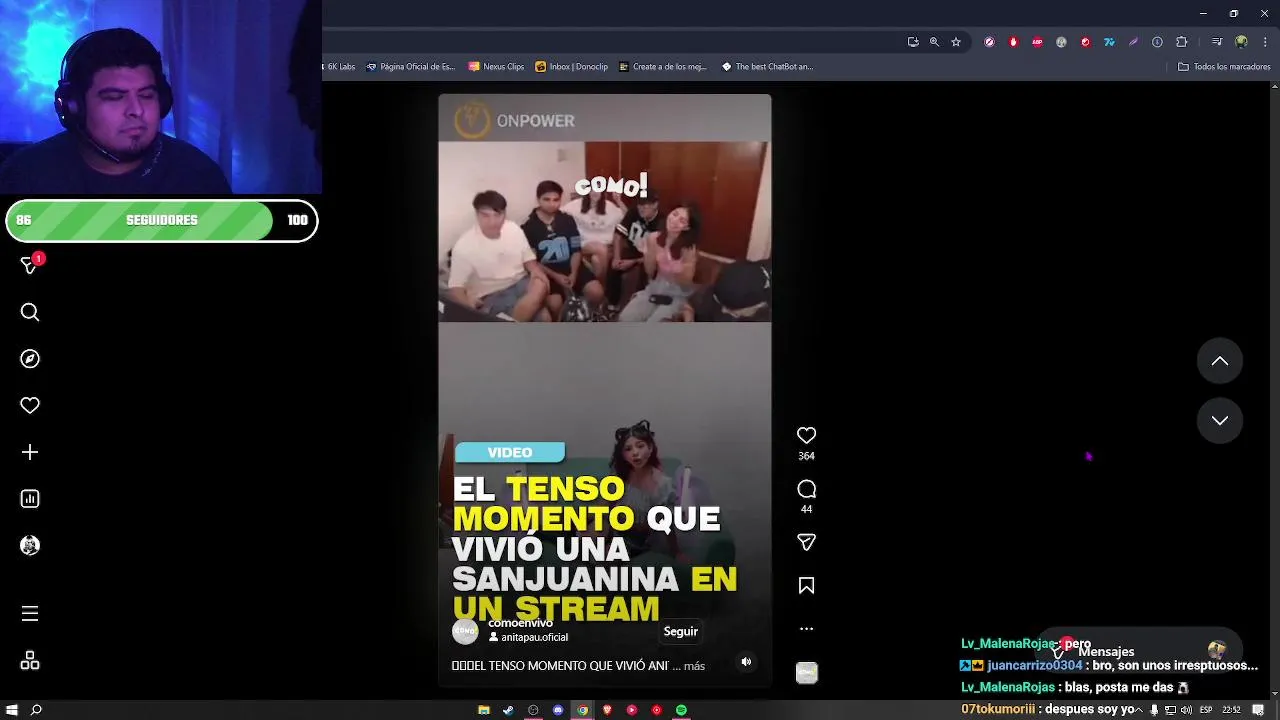Open the Chrome profile avatar

click(1241, 42)
